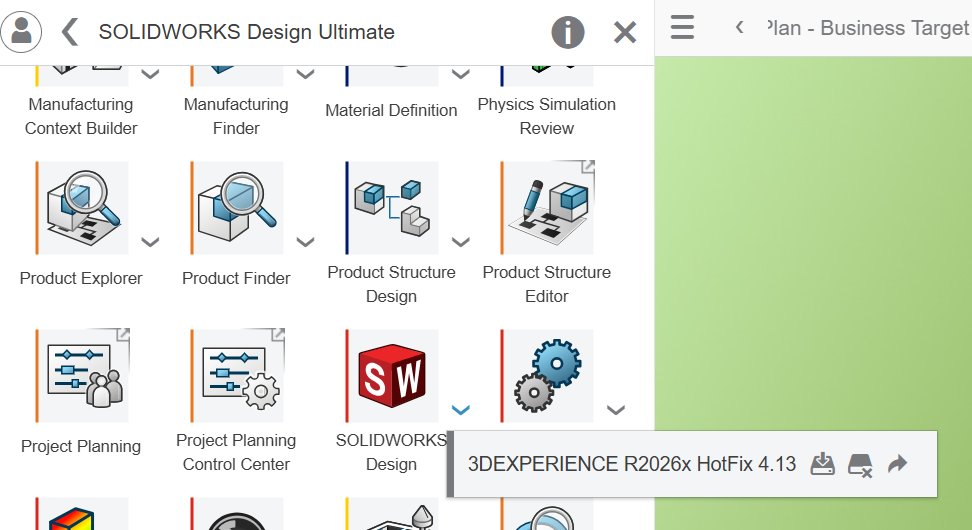Select the 3DEXPERIENCE R2026x HotFix 4.13 entry
Image resolution: width=972 pixels, height=530 pixels.
[x=692, y=464]
